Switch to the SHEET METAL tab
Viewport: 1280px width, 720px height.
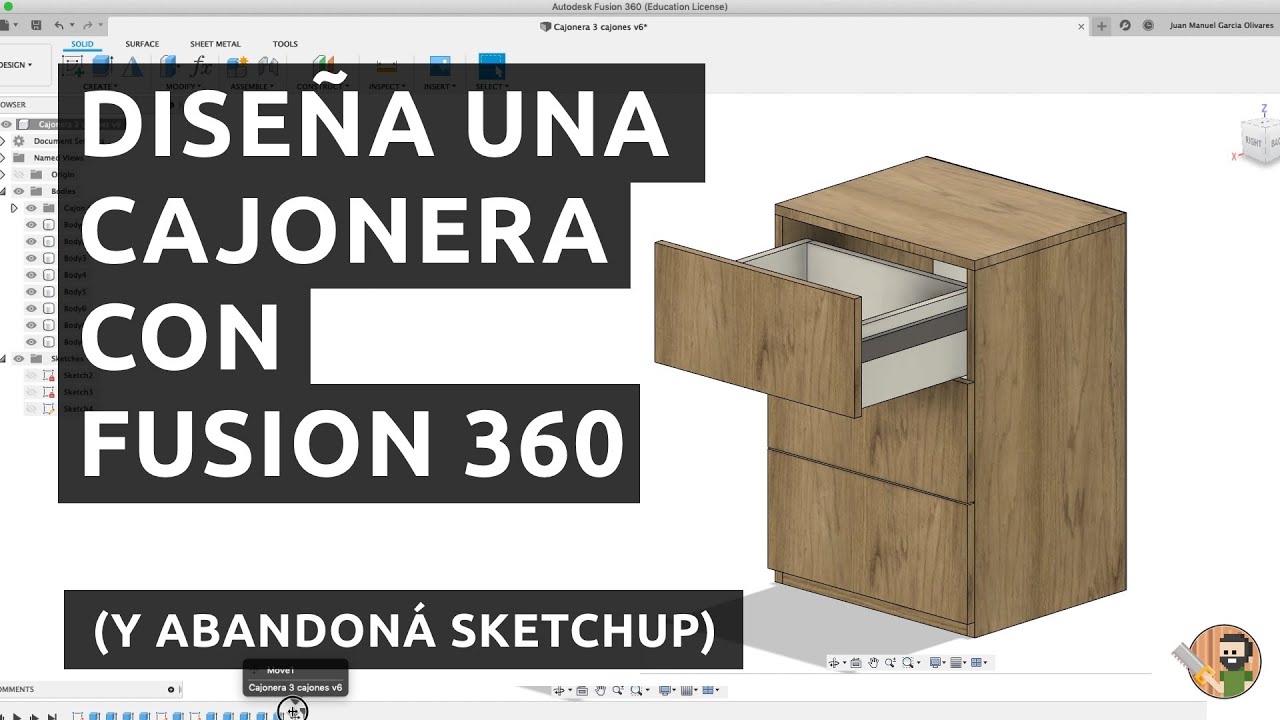215,44
